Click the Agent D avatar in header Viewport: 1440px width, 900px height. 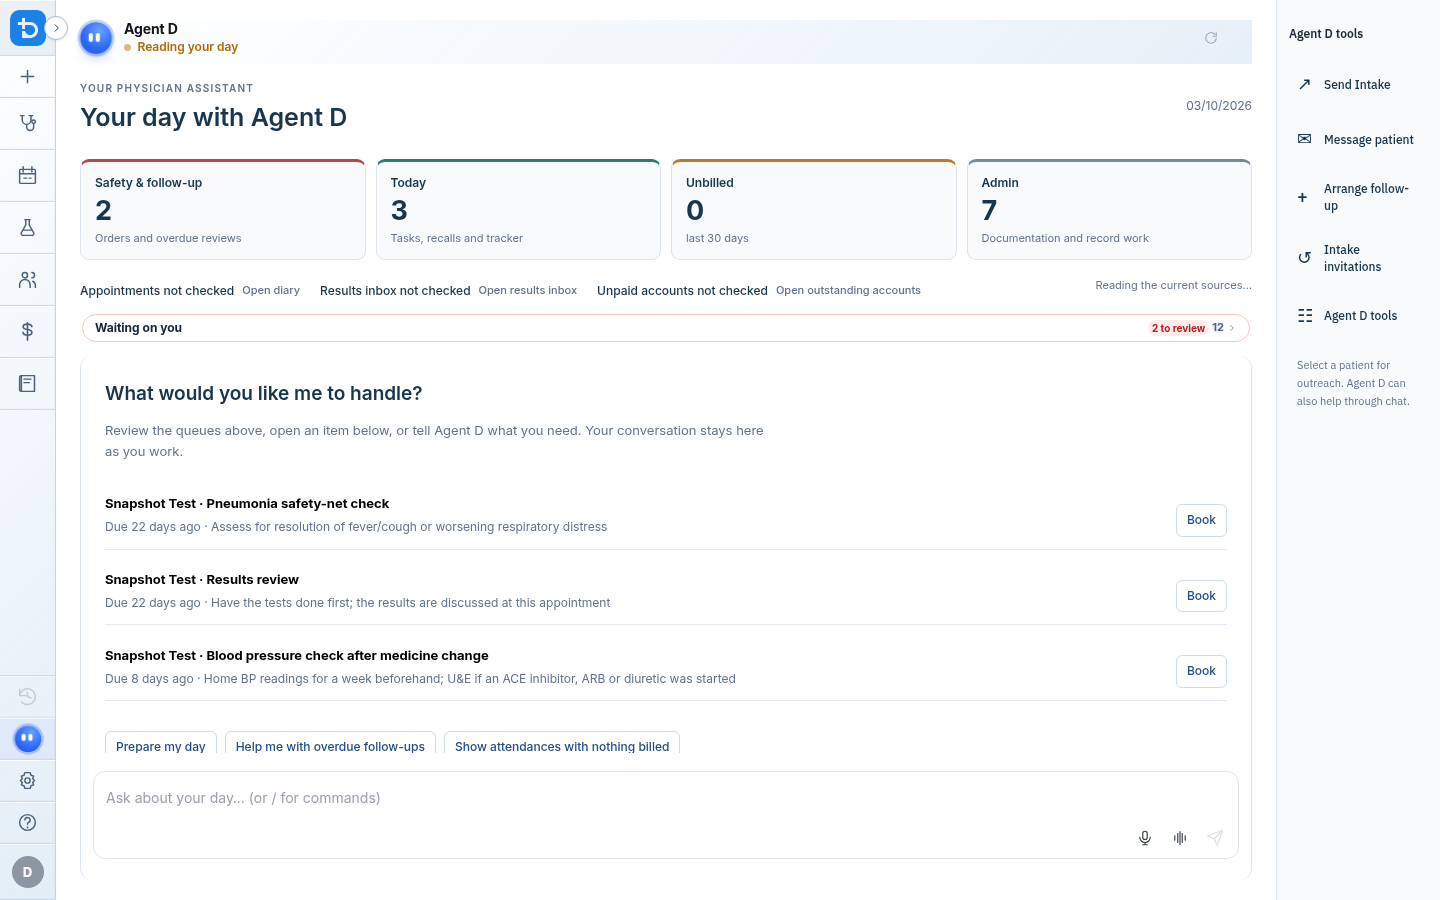[95, 38]
